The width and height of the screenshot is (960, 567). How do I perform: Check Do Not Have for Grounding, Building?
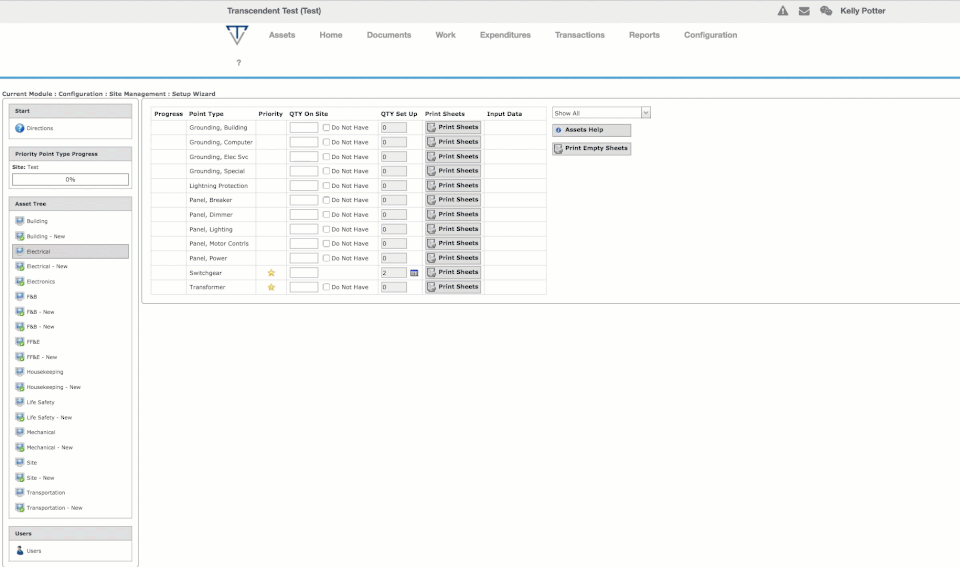326,127
